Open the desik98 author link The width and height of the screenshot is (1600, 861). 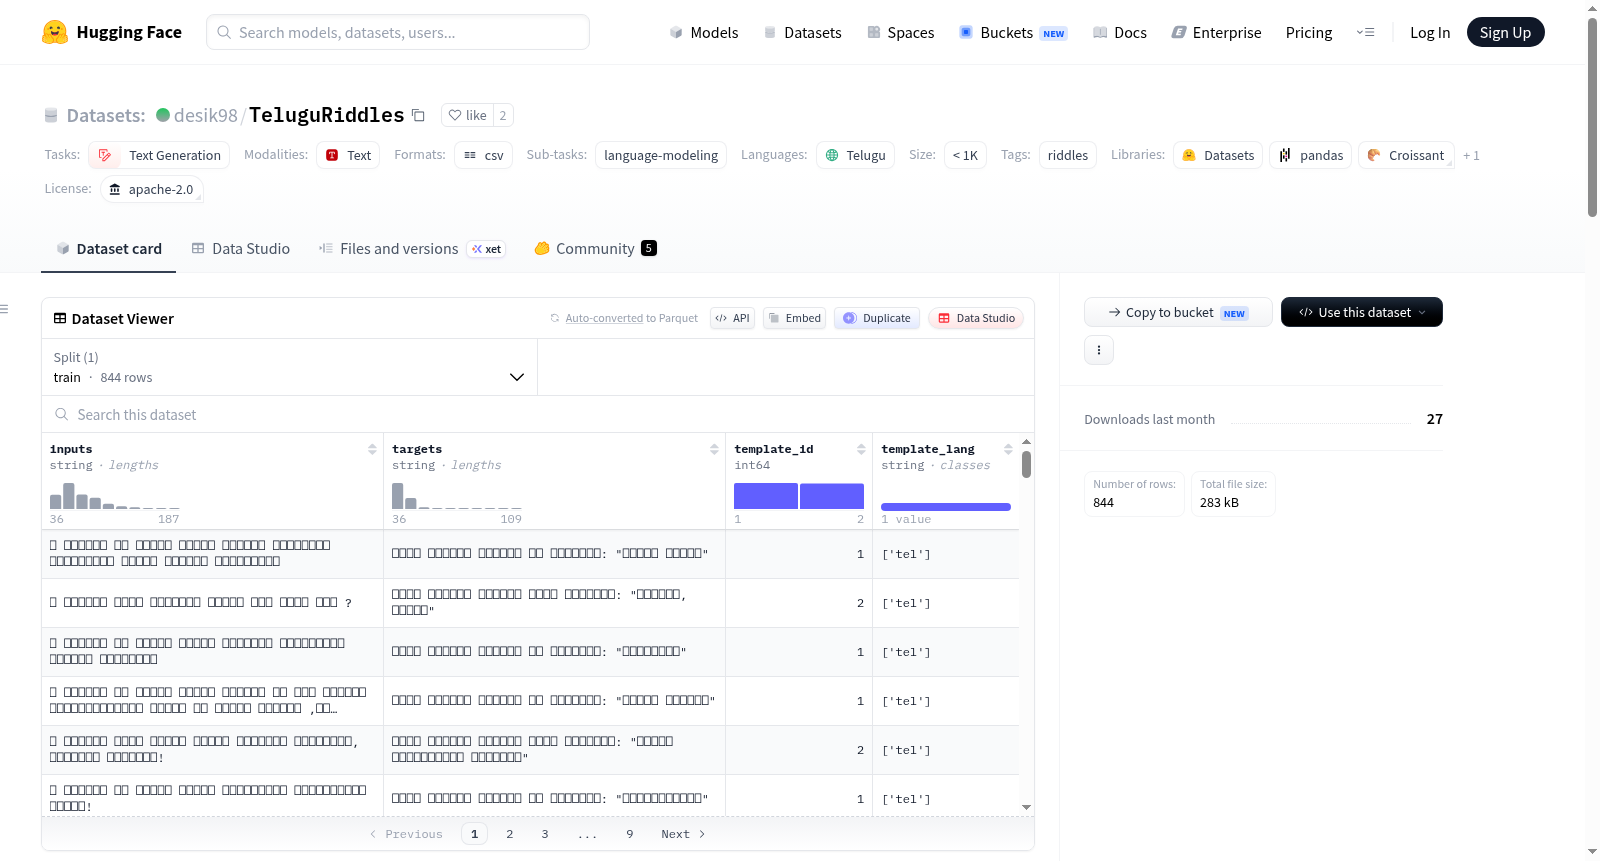[x=205, y=115]
